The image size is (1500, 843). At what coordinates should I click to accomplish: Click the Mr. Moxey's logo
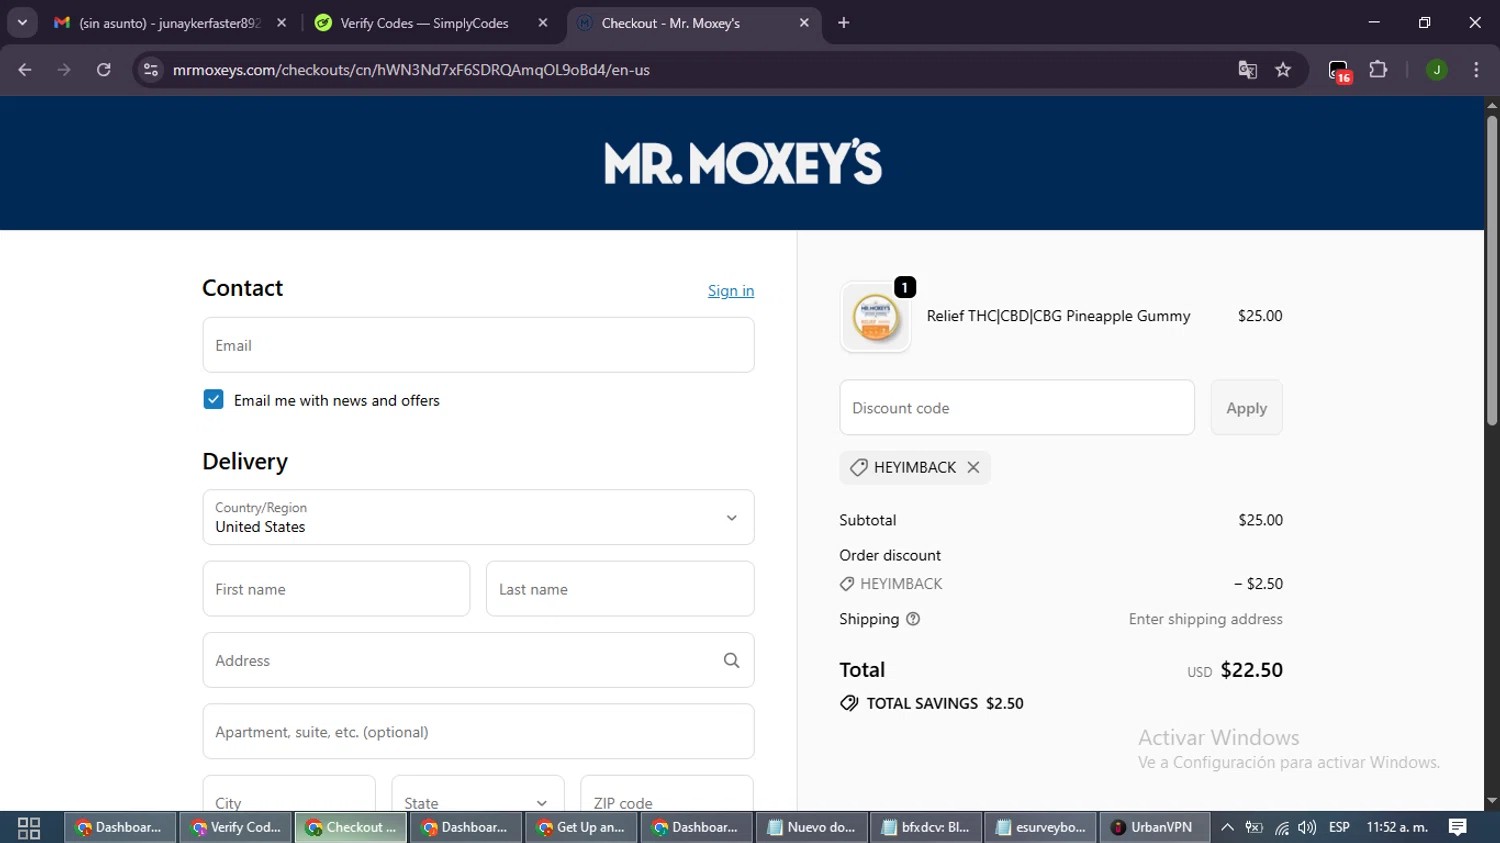[743, 162]
